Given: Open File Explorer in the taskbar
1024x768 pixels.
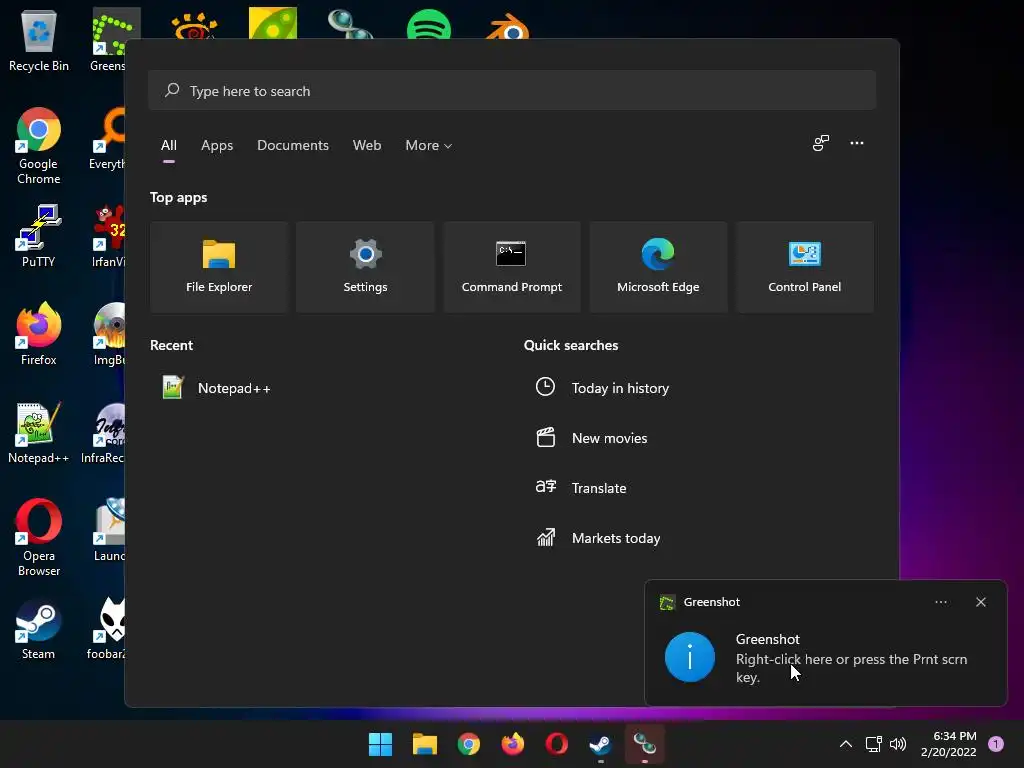Looking at the screenshot, I should pyautogui.click(x=424, y=744).
